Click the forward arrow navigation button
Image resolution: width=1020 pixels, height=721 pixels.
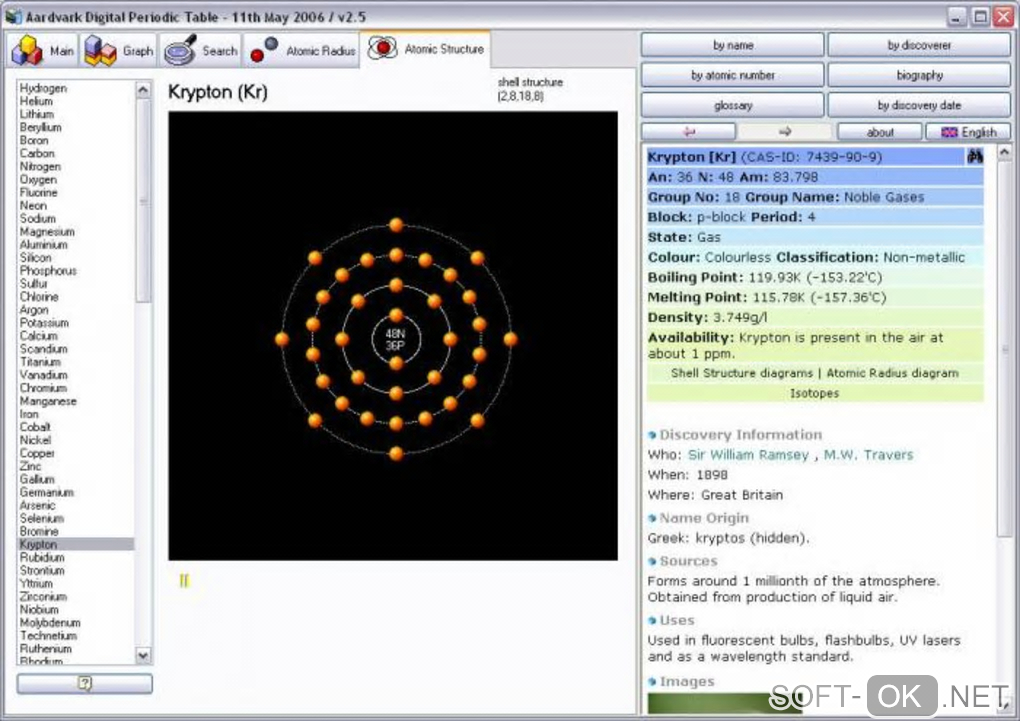785,131
